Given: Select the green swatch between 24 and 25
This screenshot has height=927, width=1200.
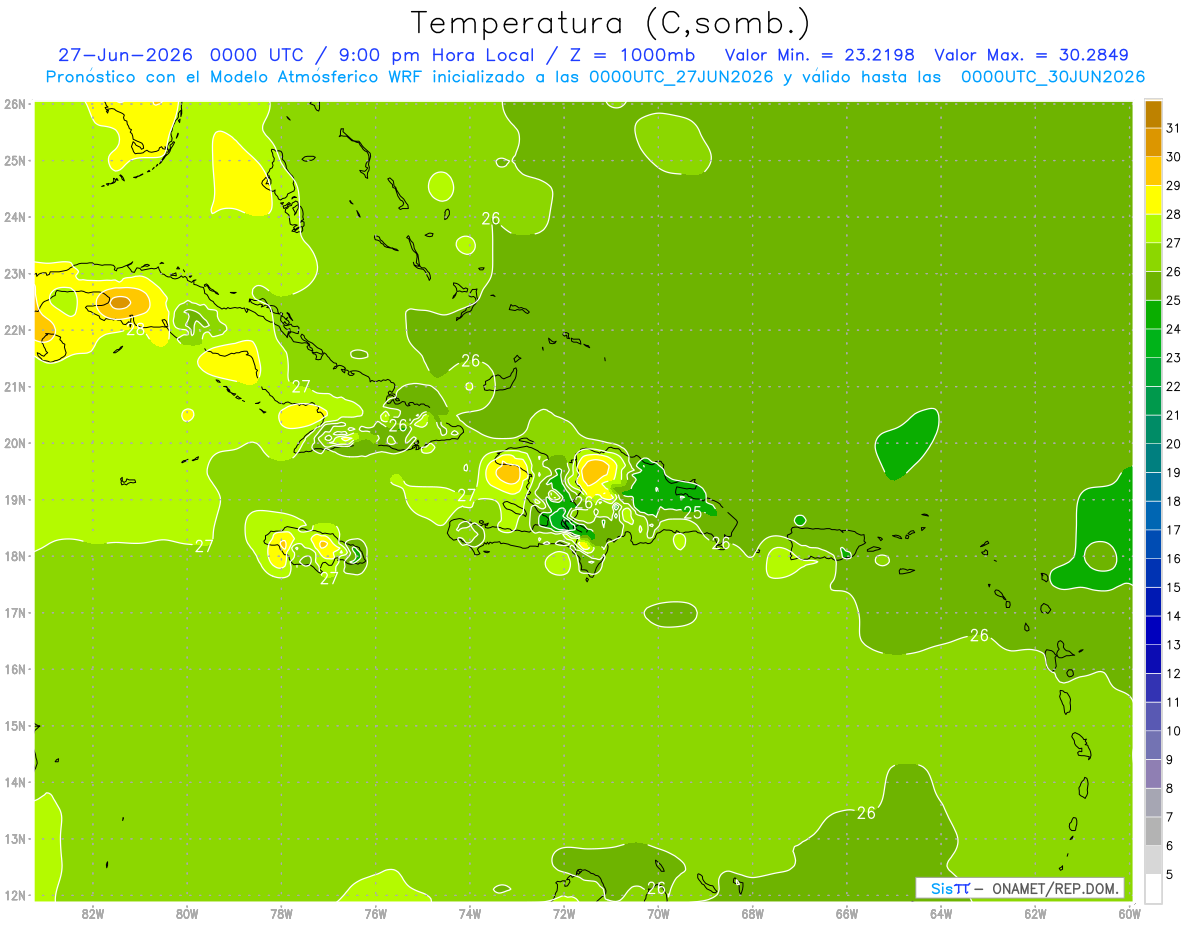Looking at the screenshot, I should (x=1153, y=315).
